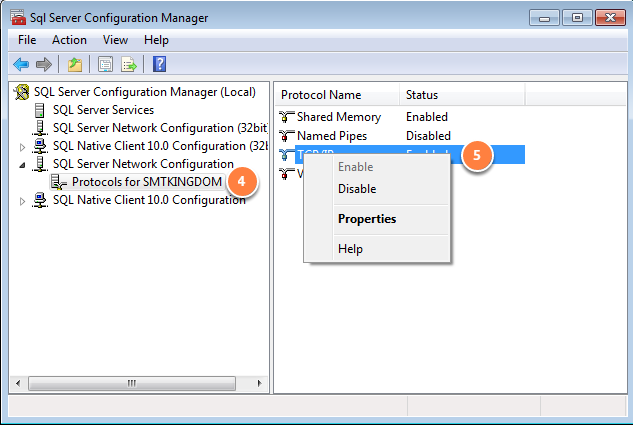Select SQL Server Services in the tree
Screen dimensions: 633x425
[x=103, y=110]
